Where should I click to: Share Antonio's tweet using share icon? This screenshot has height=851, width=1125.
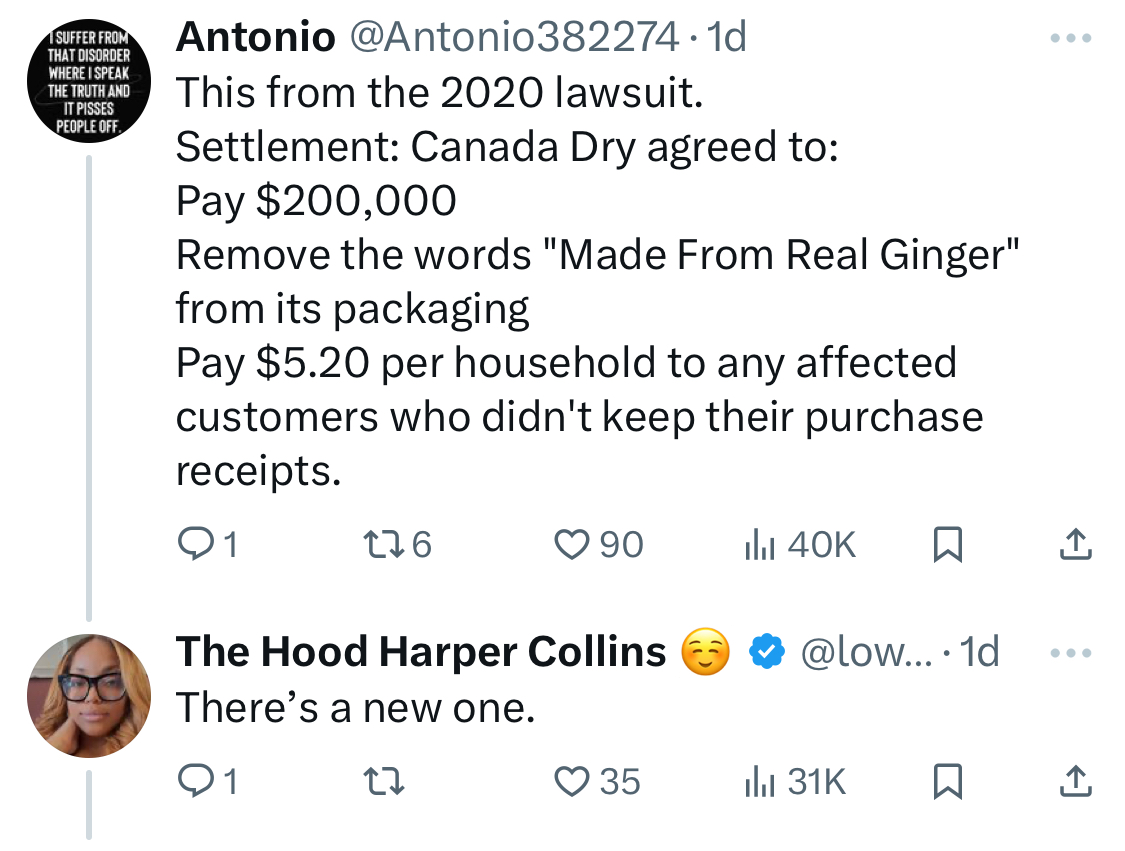1075,545
